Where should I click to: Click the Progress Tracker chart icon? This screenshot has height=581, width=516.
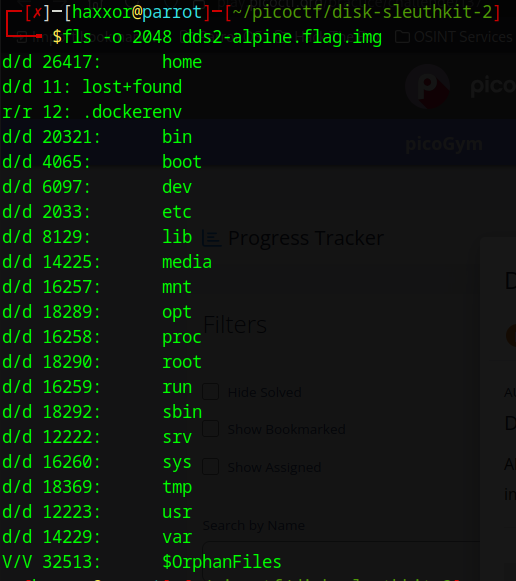212,238
